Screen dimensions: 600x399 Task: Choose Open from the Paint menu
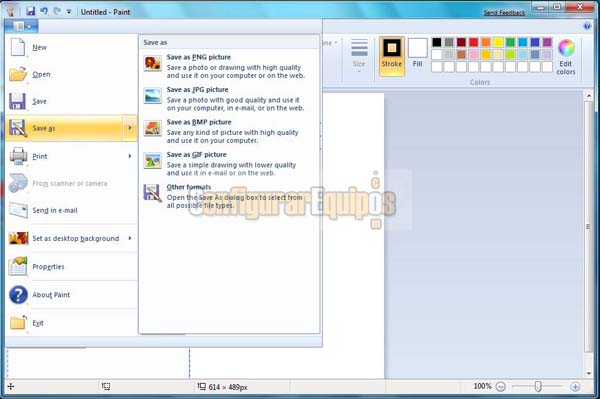coord(71,74)
